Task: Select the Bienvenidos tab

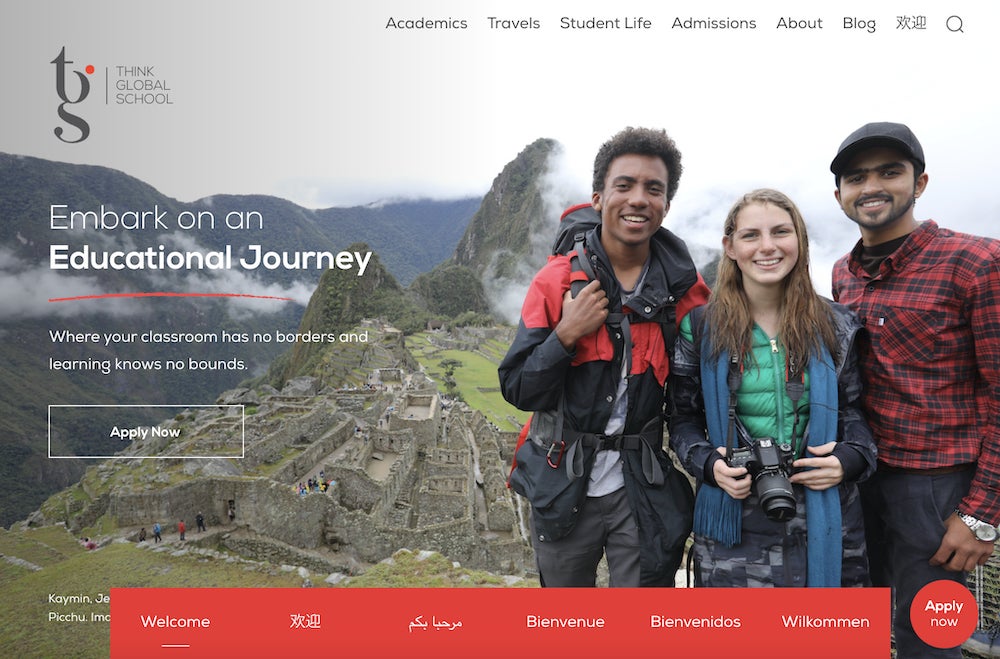Action: [x=695, y=622]
